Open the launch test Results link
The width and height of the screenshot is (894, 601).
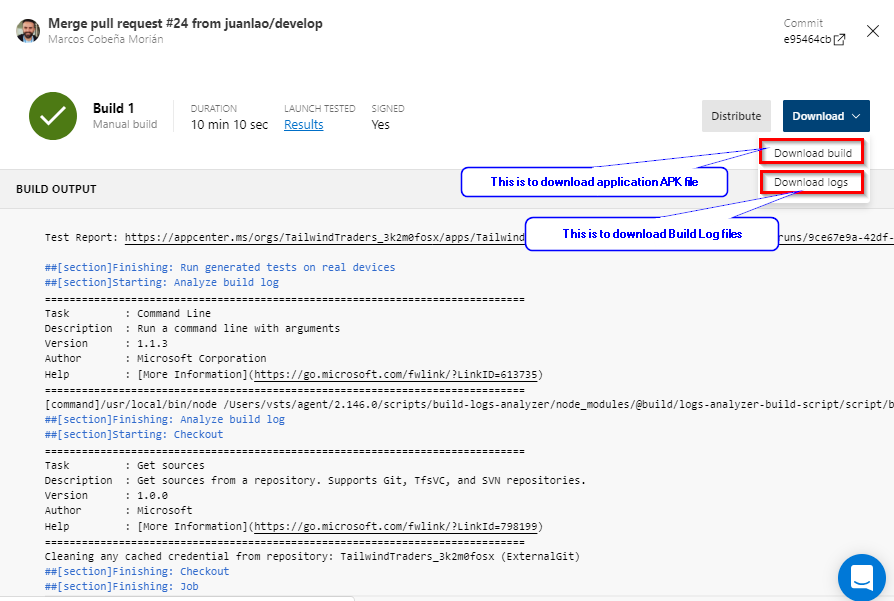click(x=303, y=124)
